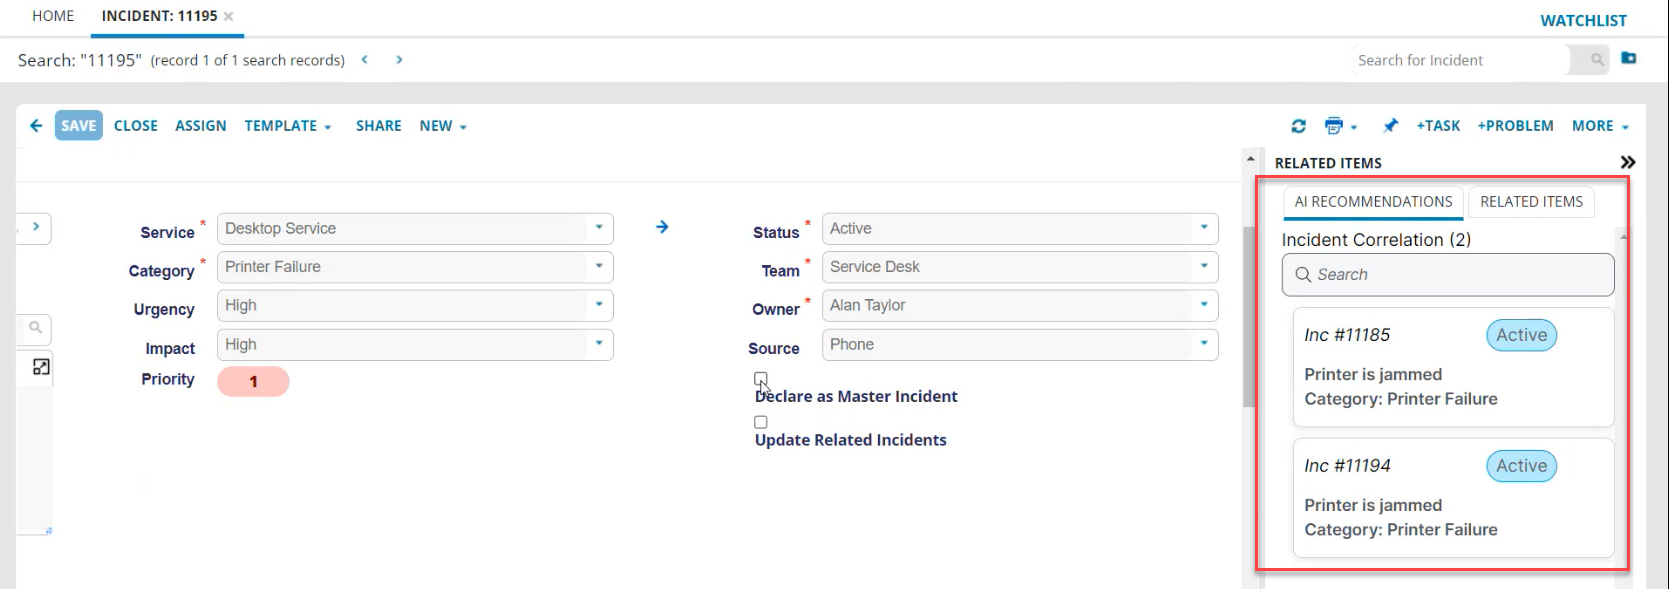This screenshot has width=1669, height=589.
Task: Expand the Status dropdown showing Active
Action: 1204,228
